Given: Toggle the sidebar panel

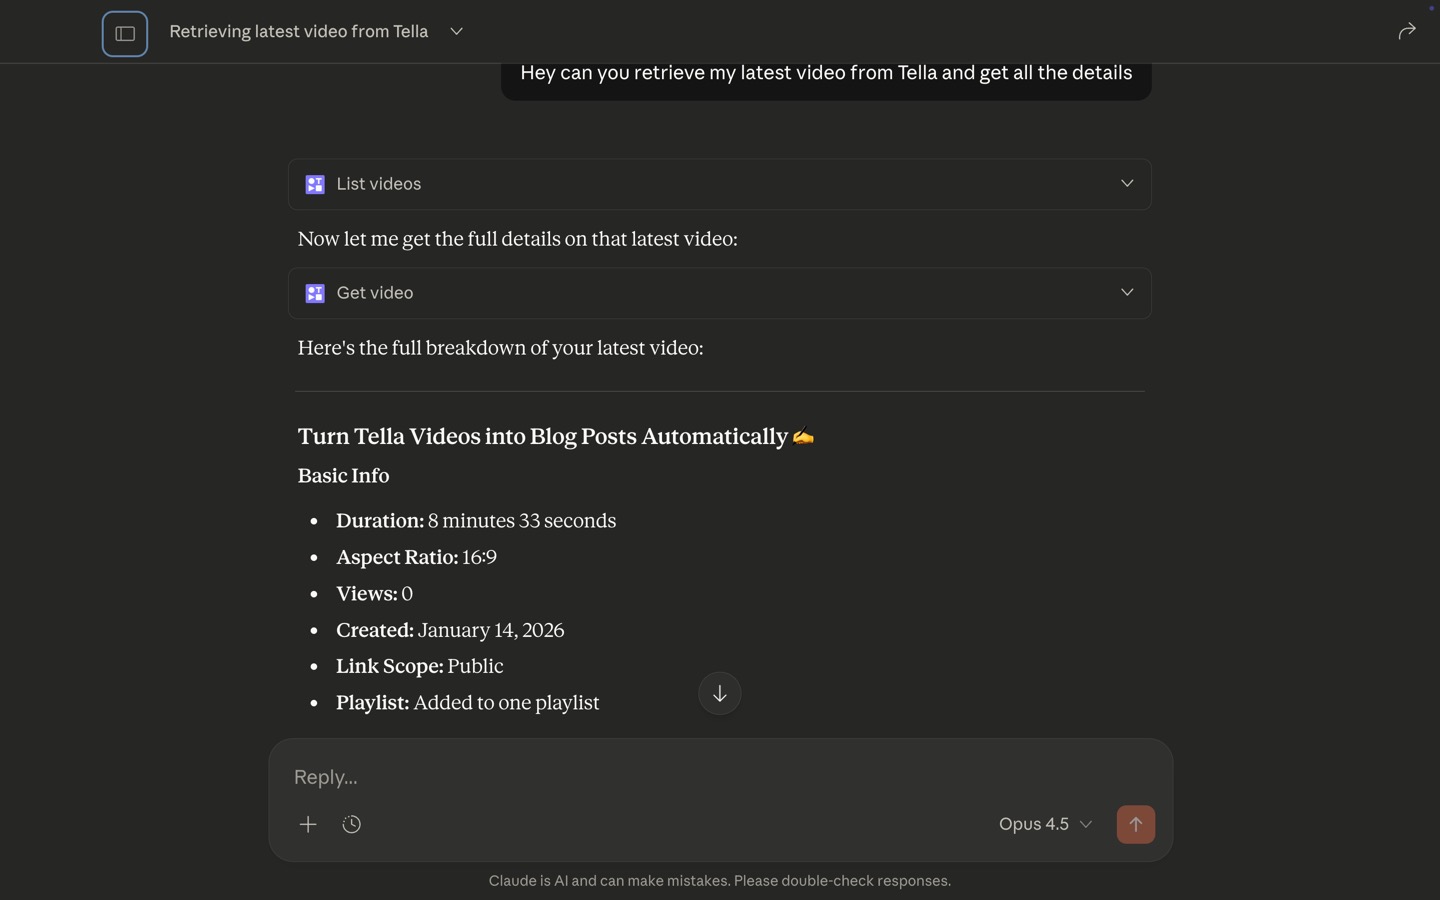Looking at the screenshot, I should 124,33.
